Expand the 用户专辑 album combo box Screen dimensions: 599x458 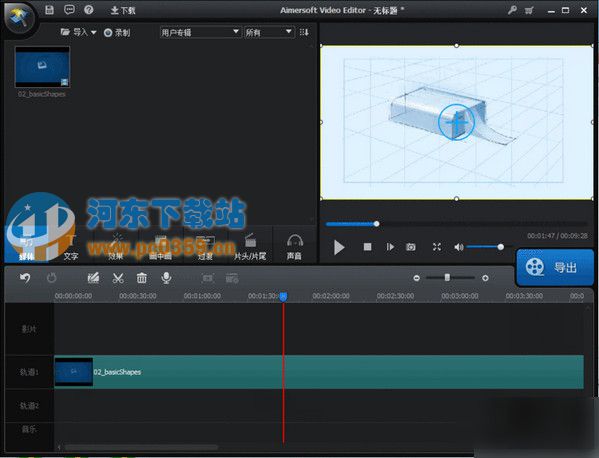pyautogui.click(x=200, y=32)
